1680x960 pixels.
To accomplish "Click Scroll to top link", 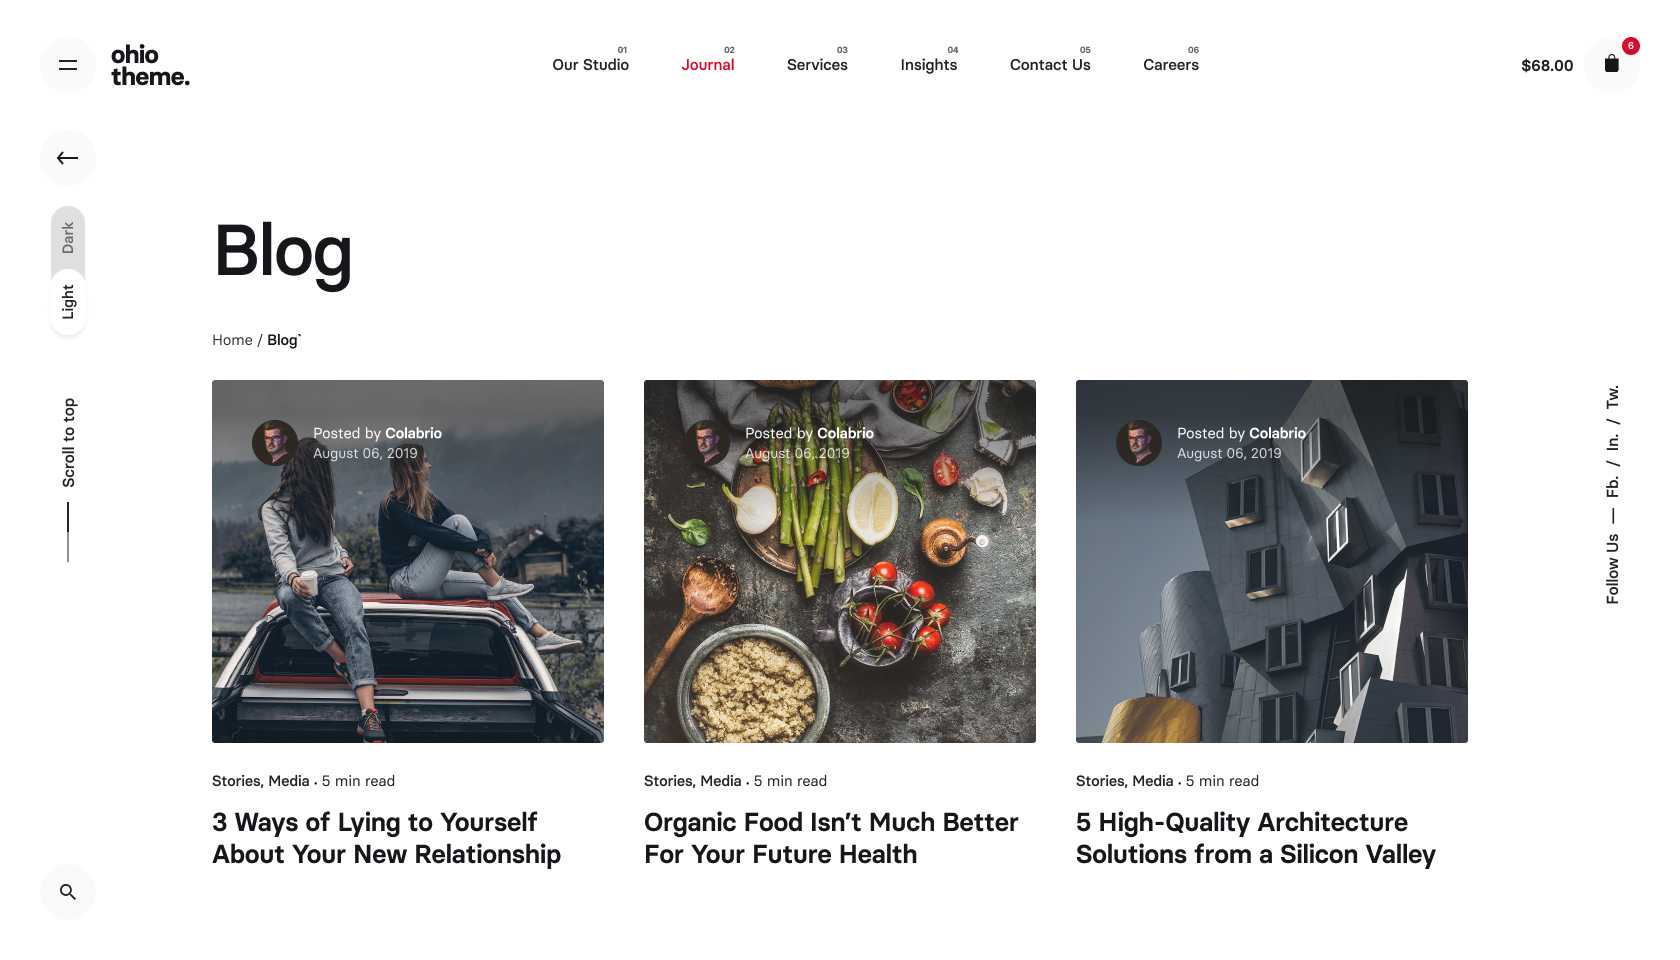I will (68, 443).
